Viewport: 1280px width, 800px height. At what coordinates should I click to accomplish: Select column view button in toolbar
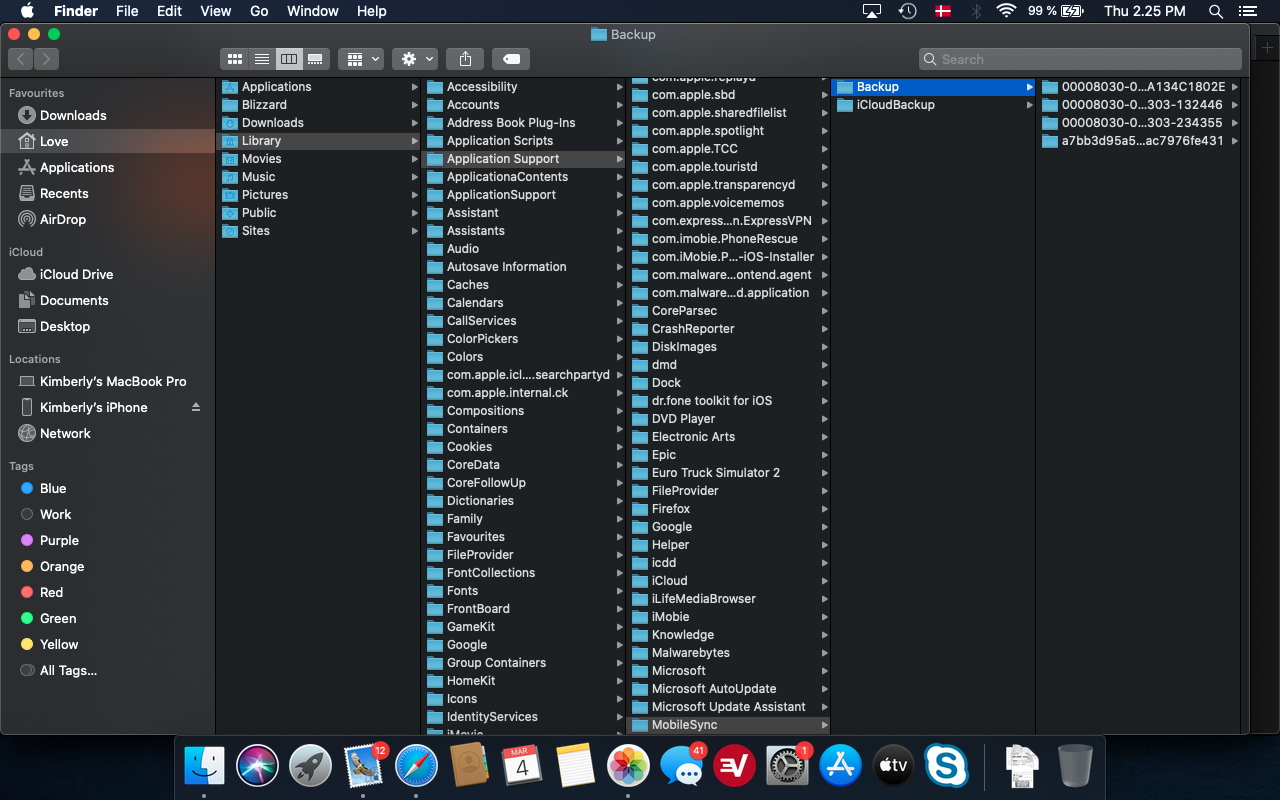pyautogui.click(x=288, y=59)
